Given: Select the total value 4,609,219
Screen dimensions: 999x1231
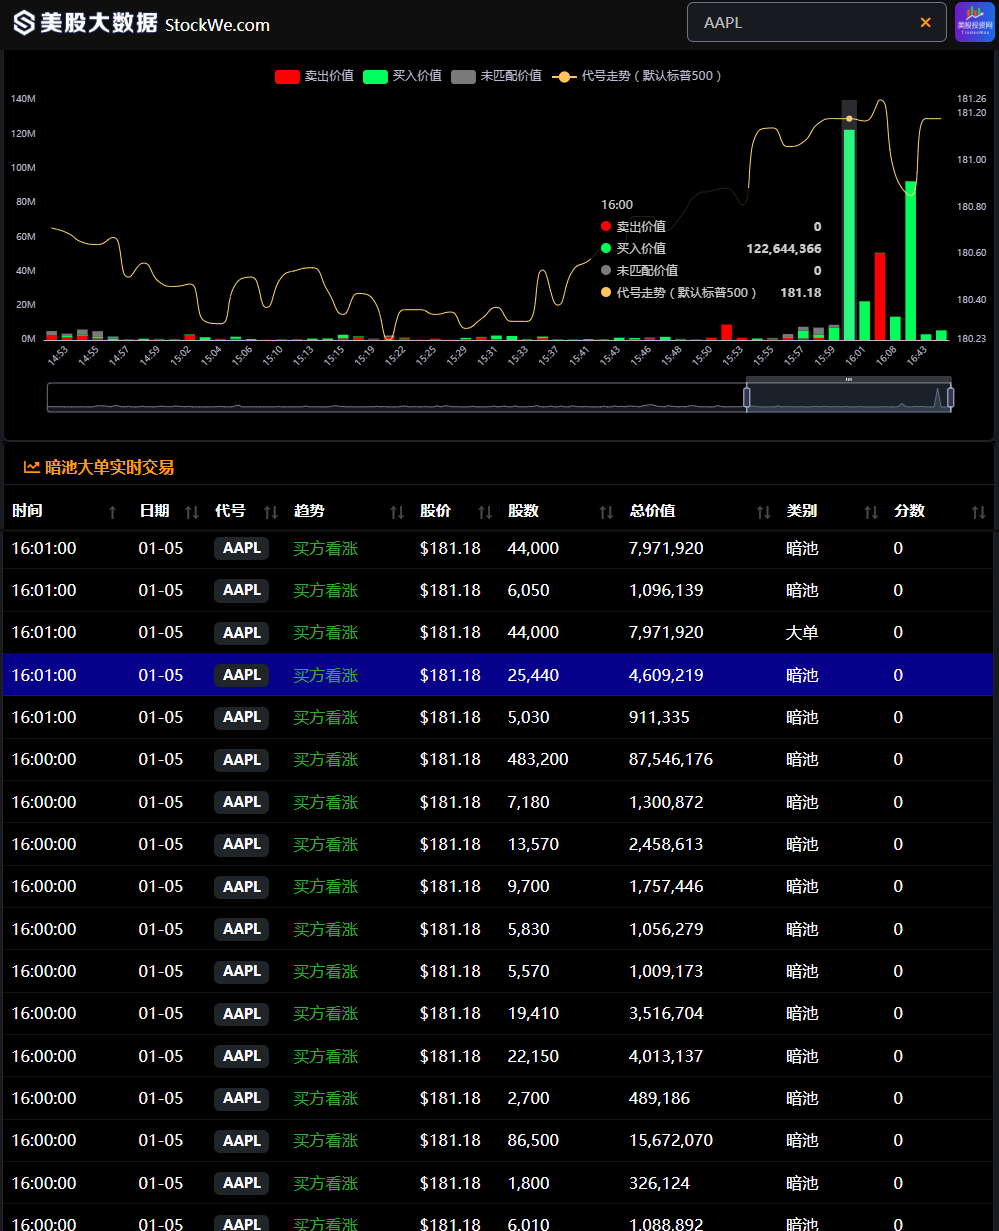Looking at the screenshot, I should click(666, 675).
